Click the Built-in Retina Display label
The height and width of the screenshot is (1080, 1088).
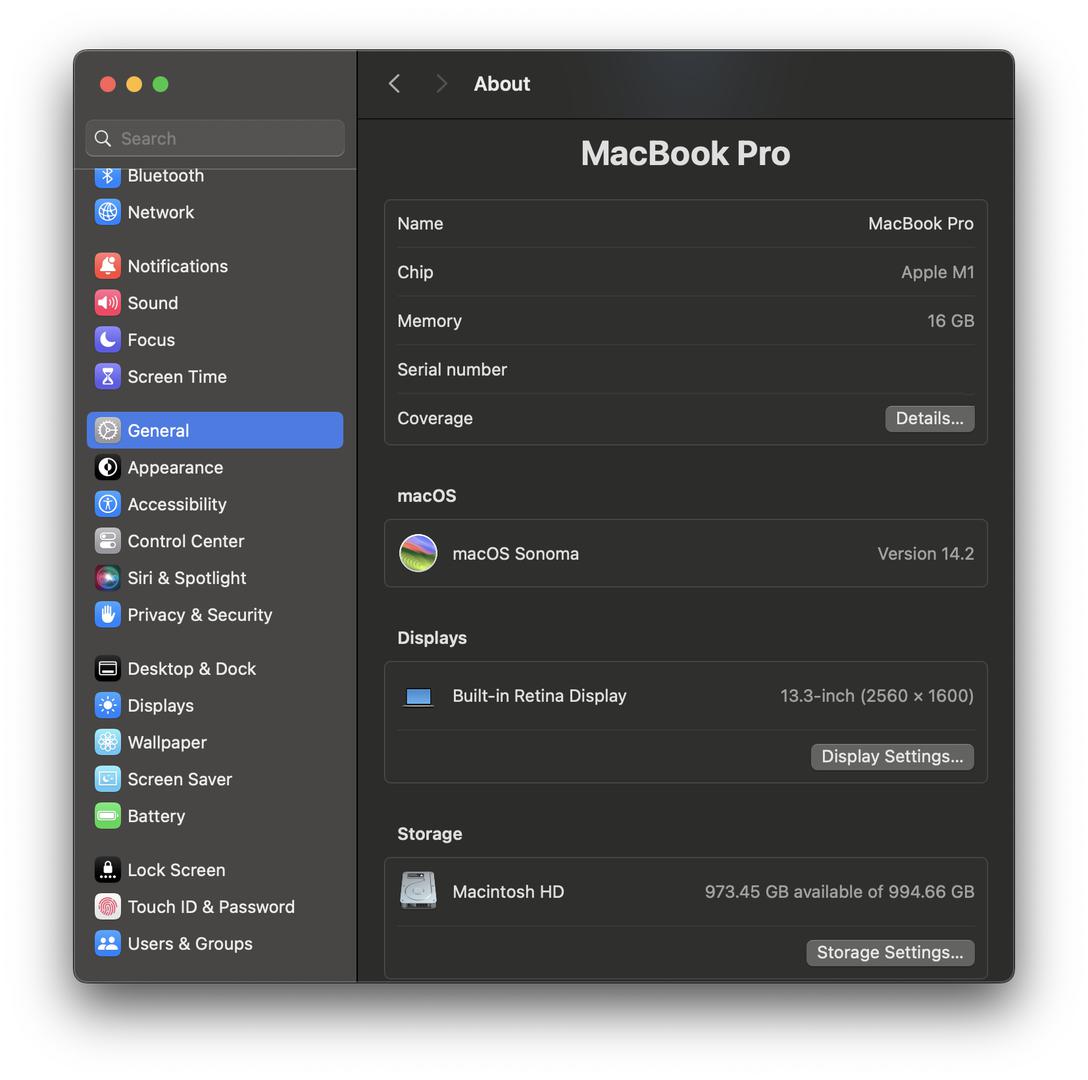(x=539, y=696)
